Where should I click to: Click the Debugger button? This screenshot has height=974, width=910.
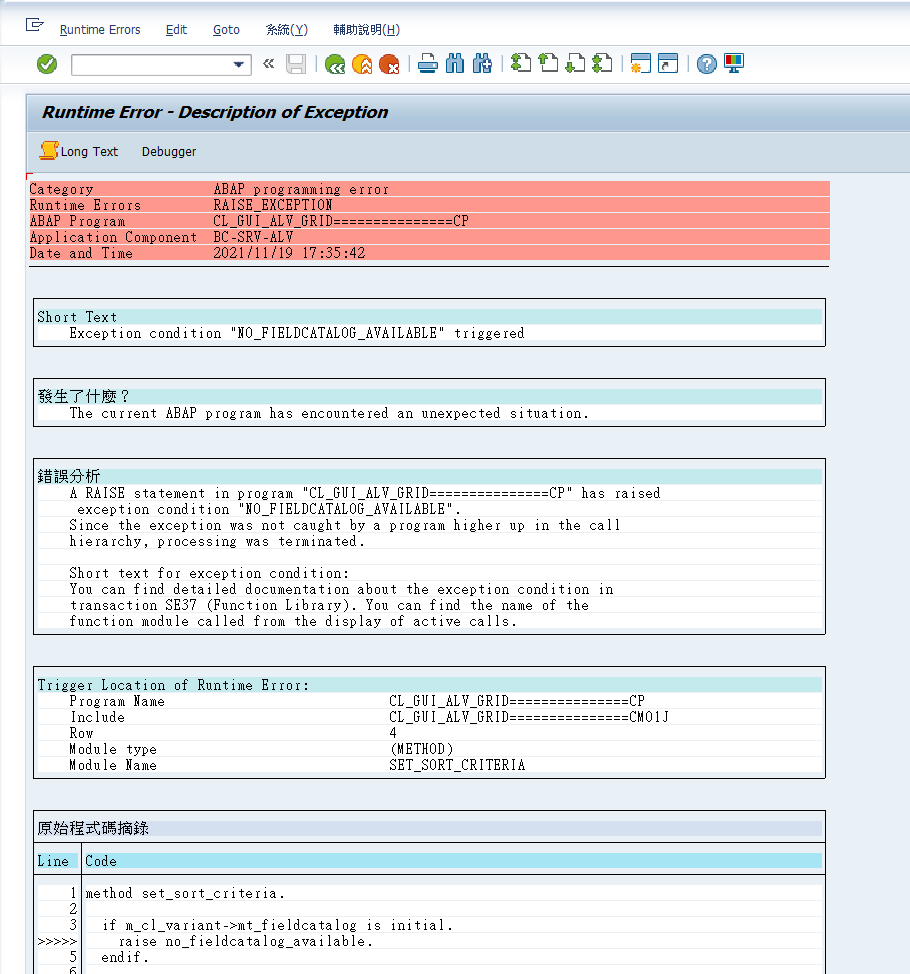coord(168,152)
